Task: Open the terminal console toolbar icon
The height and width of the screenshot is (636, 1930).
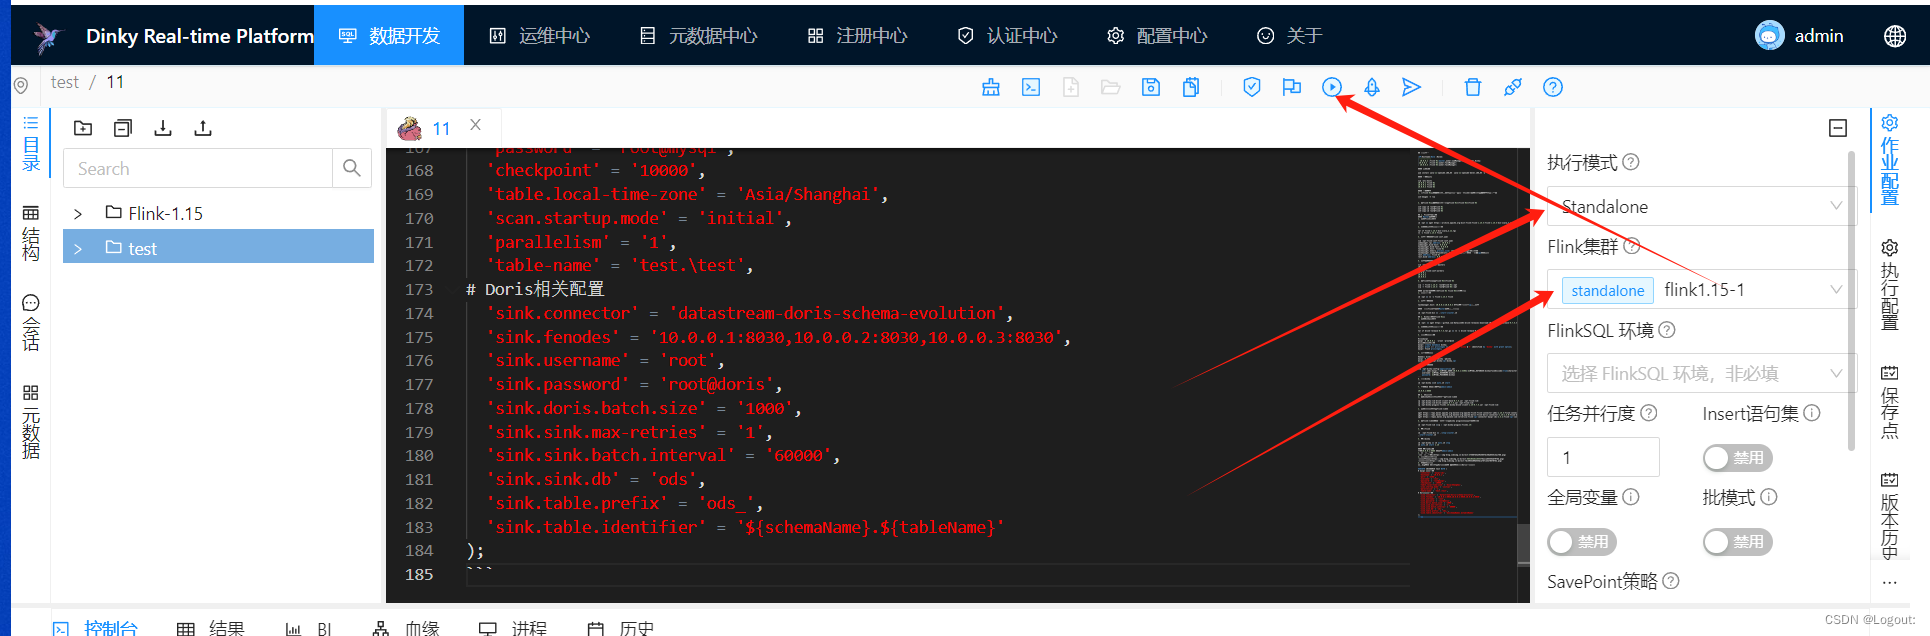Action: tap(1031, 87)
